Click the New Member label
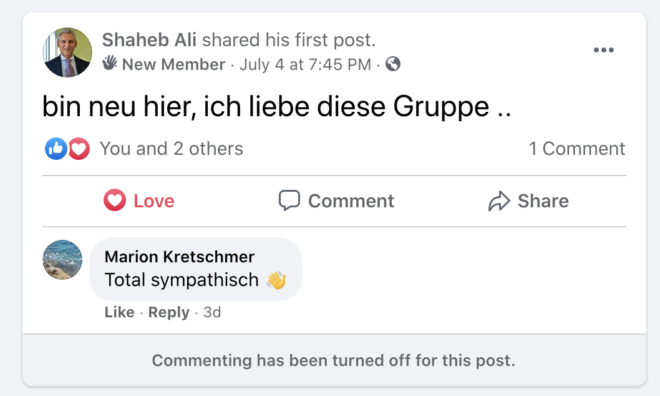The height and width of the screenshot is (396, 660). tap(173, 64)
